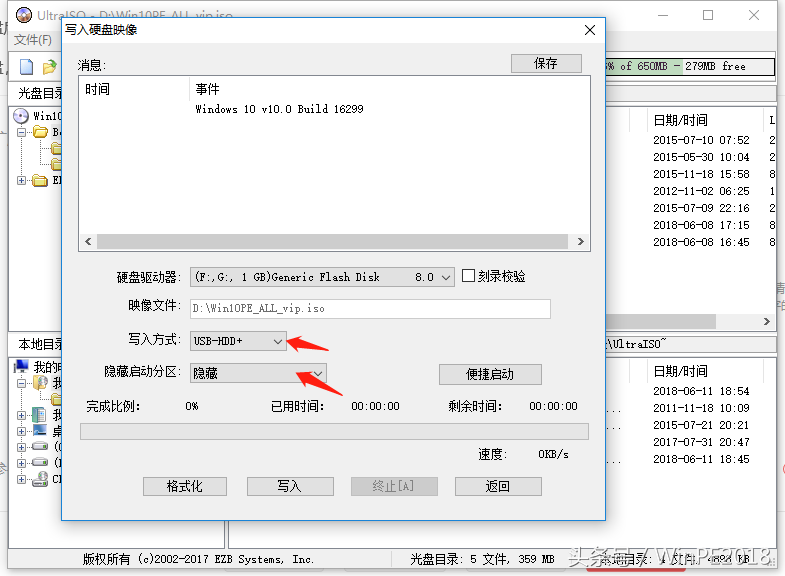Click the Open file icon in UltraISO toolbar

(50, 67)
